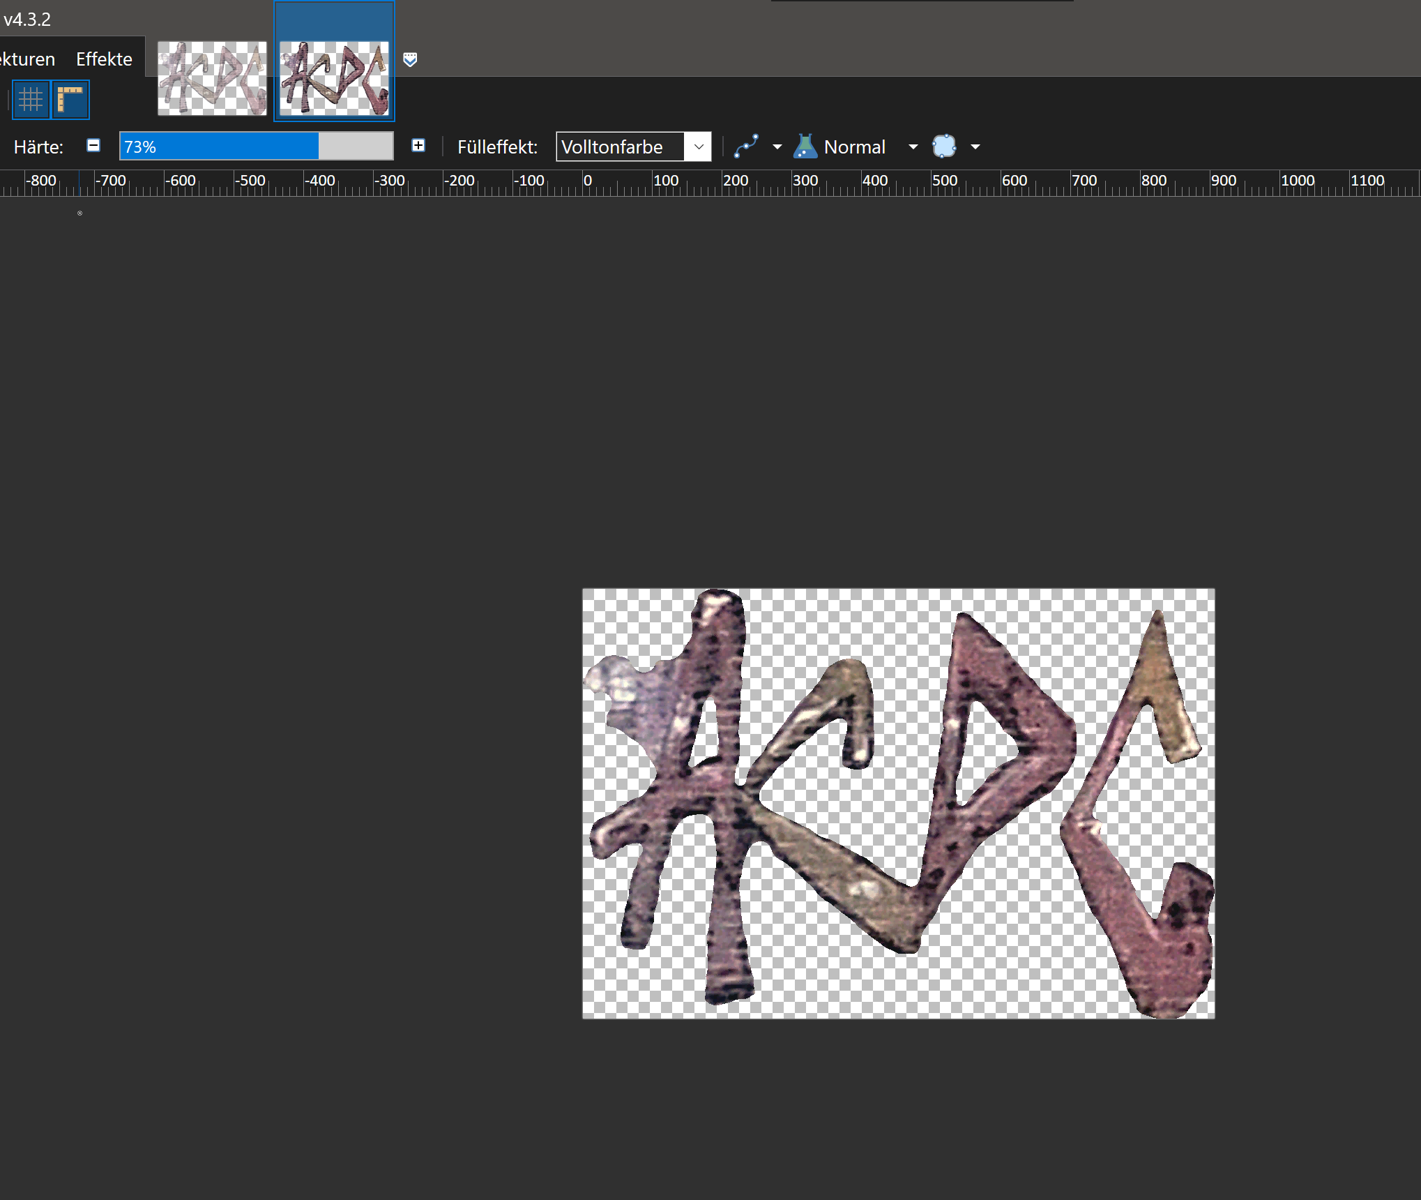The height and width of the screenshot is (1200, 1421).
Task: Click the Normal blend mode label
Action: point(854,147)
